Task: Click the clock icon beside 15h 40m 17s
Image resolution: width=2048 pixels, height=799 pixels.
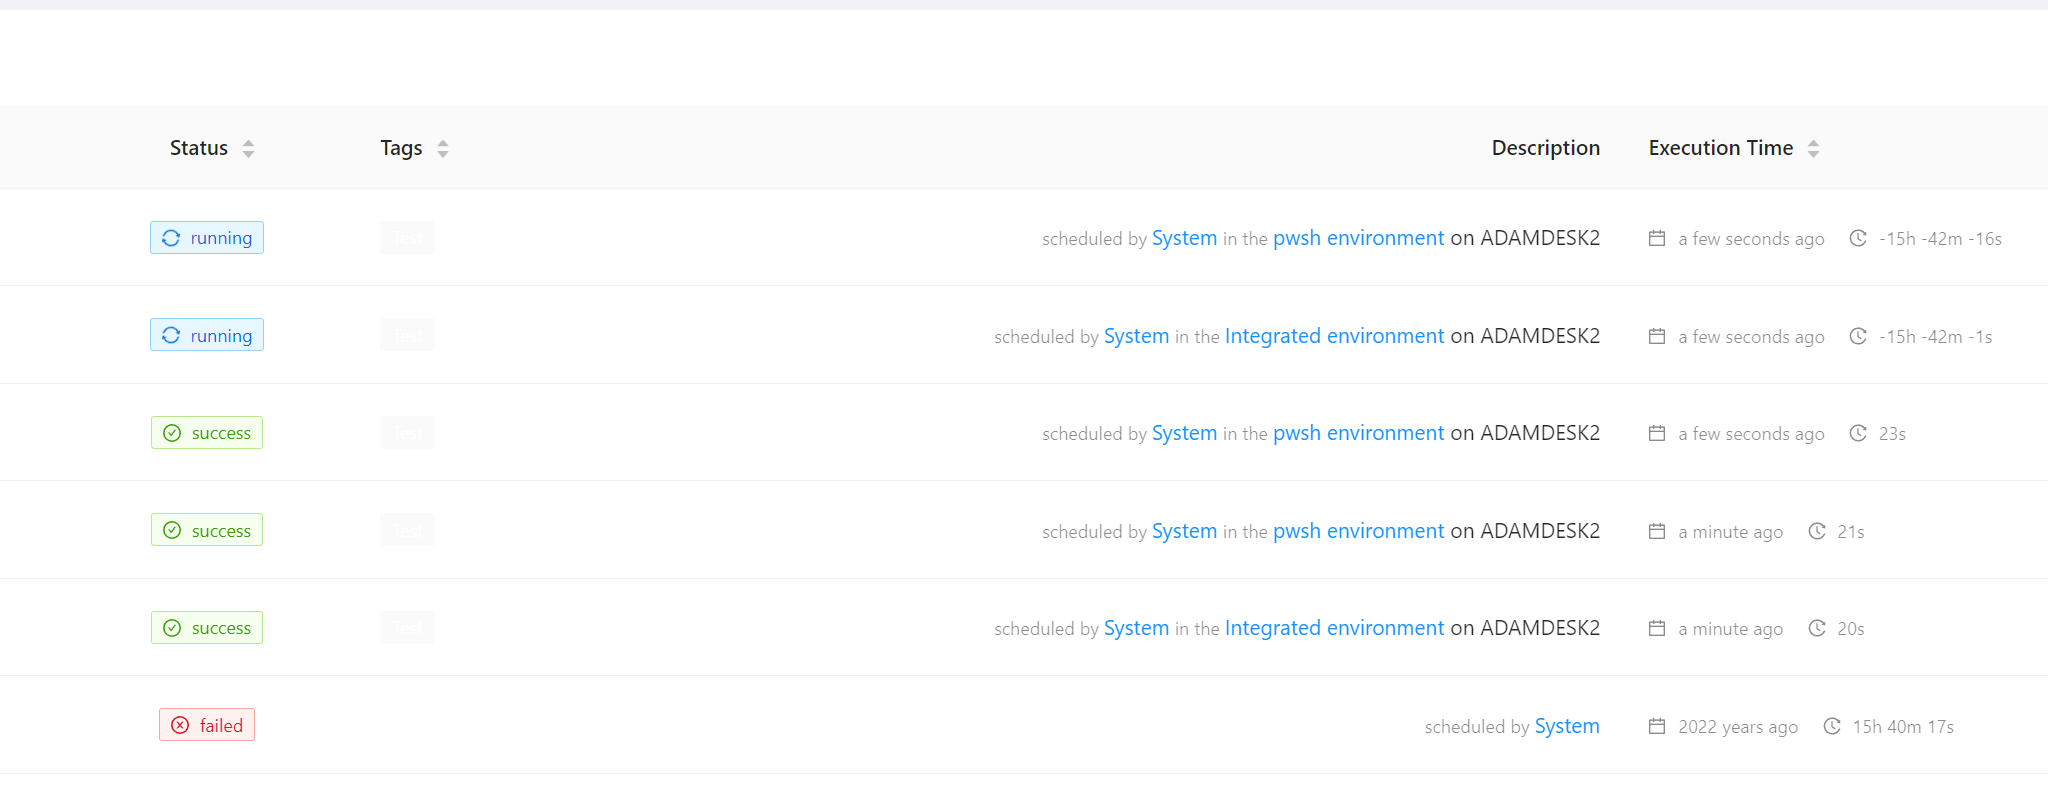Action: (x=1832, y=726)
